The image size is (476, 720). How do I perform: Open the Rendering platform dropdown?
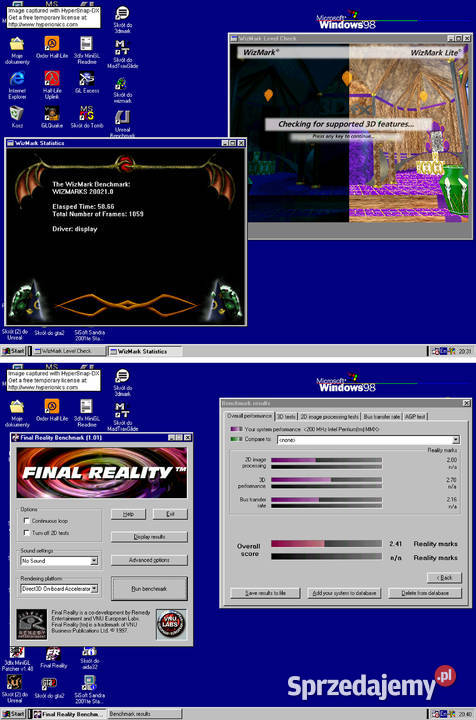pos(94,589)
